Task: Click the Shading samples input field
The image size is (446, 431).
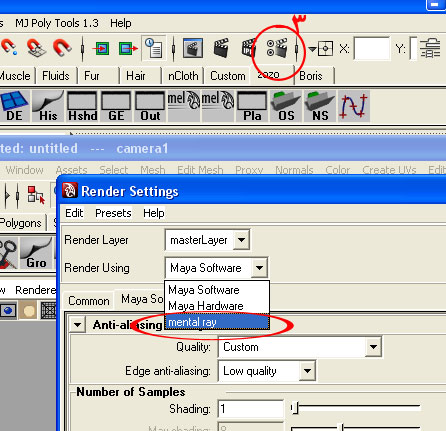Action: point(251,409)
